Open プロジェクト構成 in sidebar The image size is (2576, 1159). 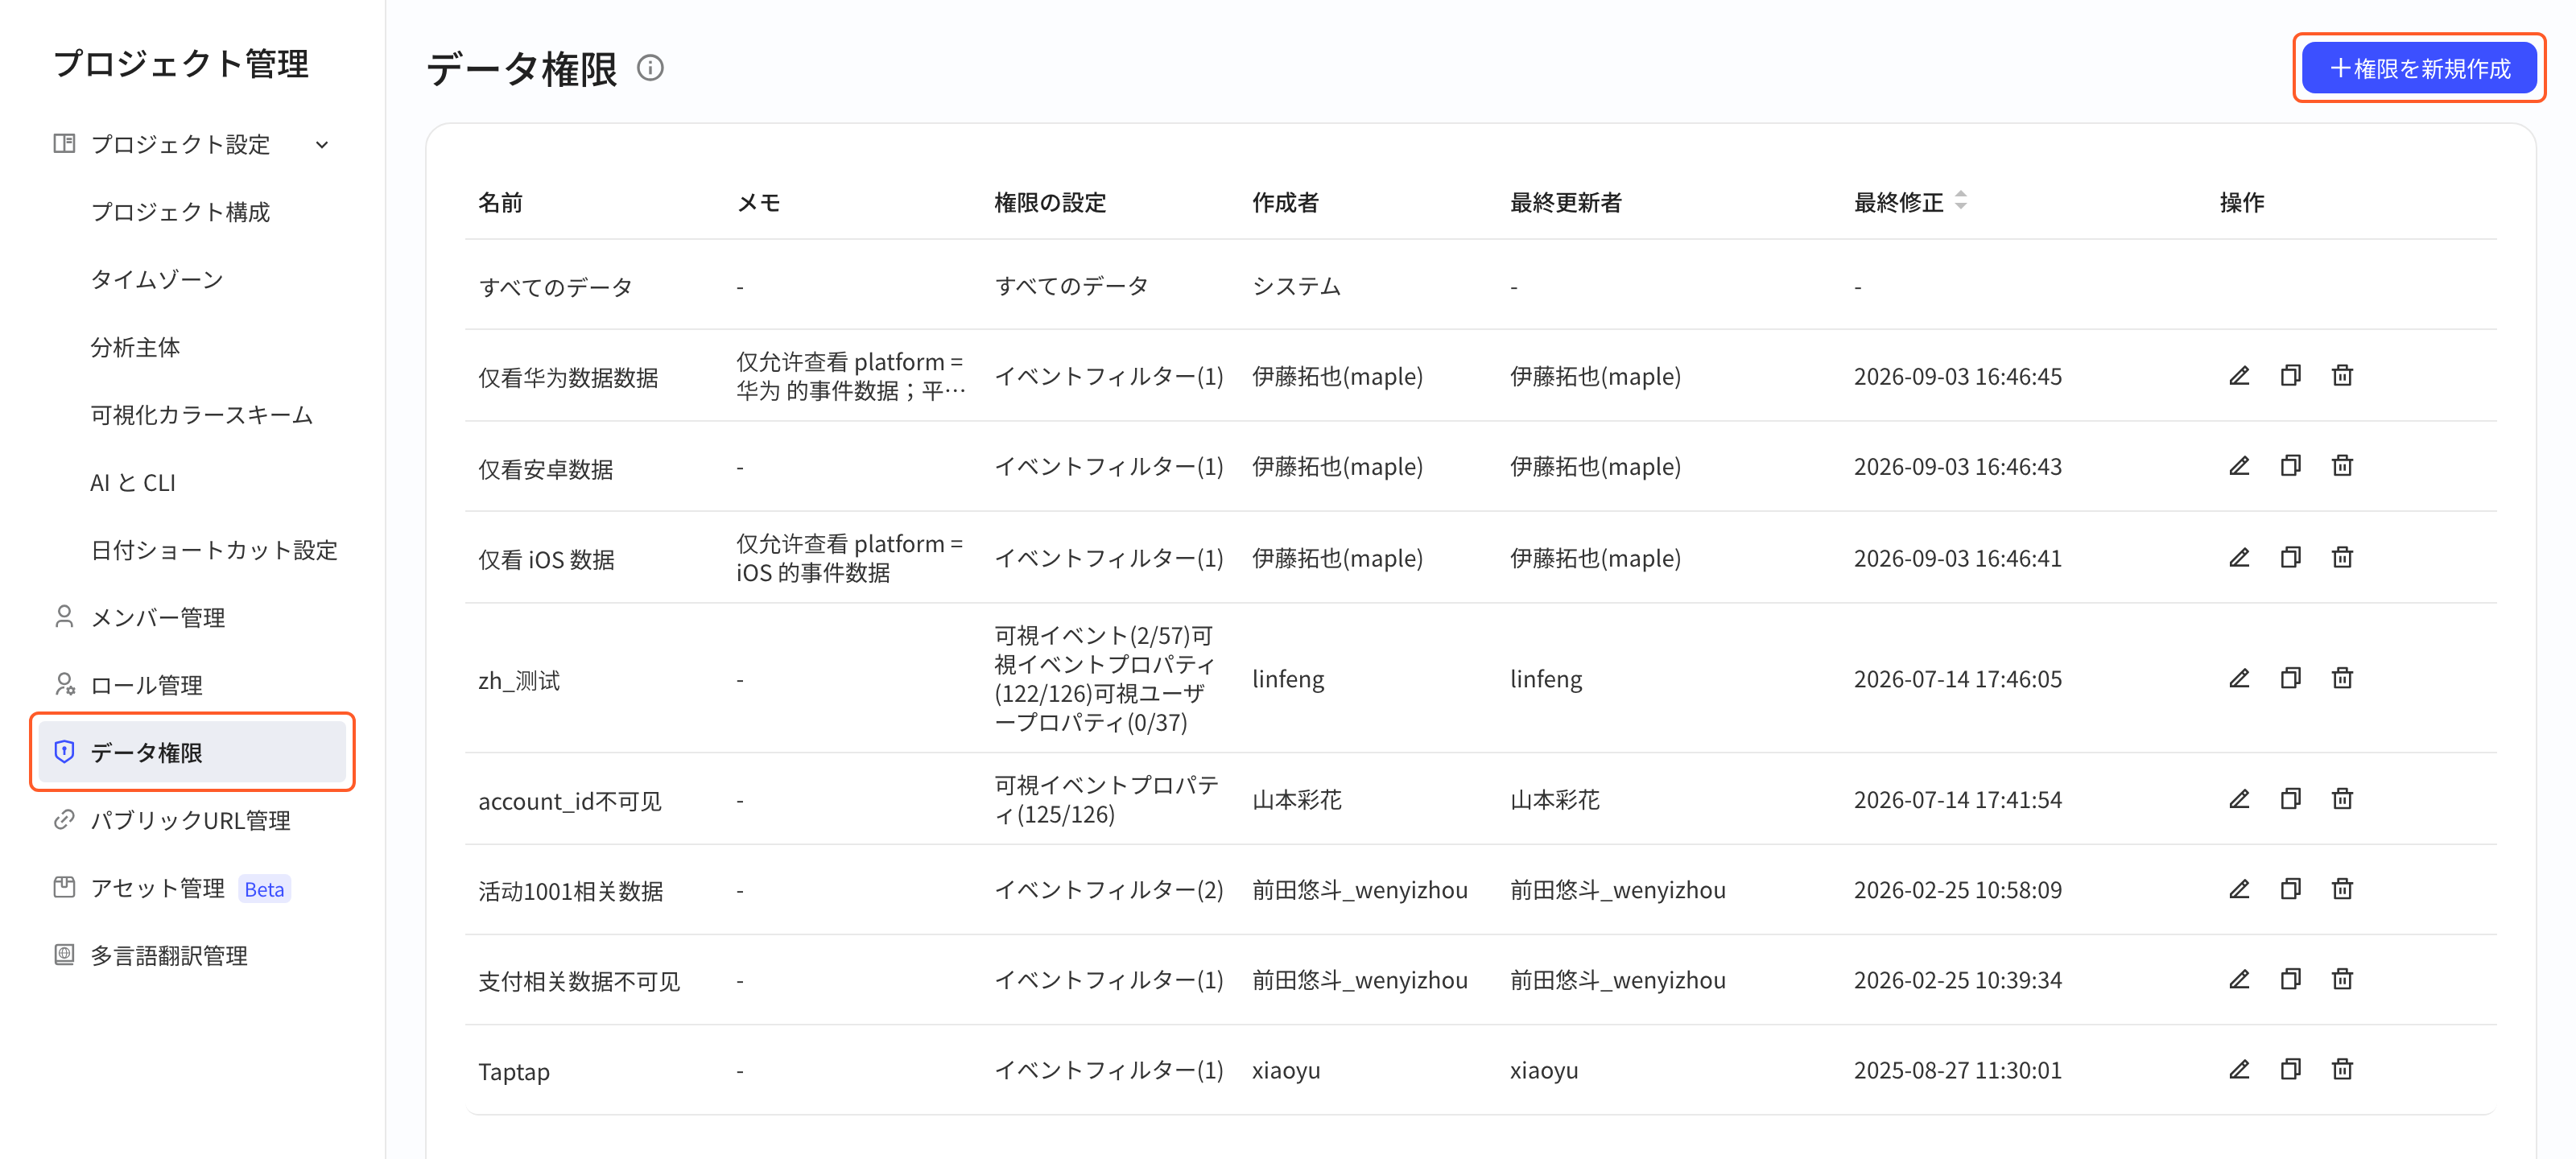coord(180,212)
